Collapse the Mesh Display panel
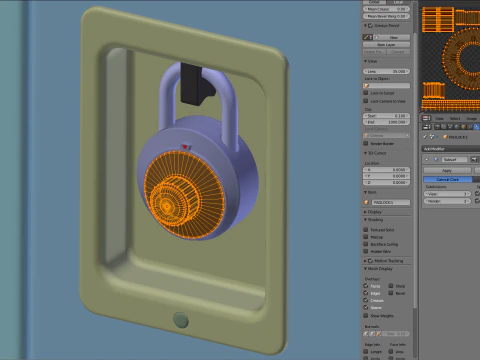Screen dimensions: 480x360 [x=365, y=269]
